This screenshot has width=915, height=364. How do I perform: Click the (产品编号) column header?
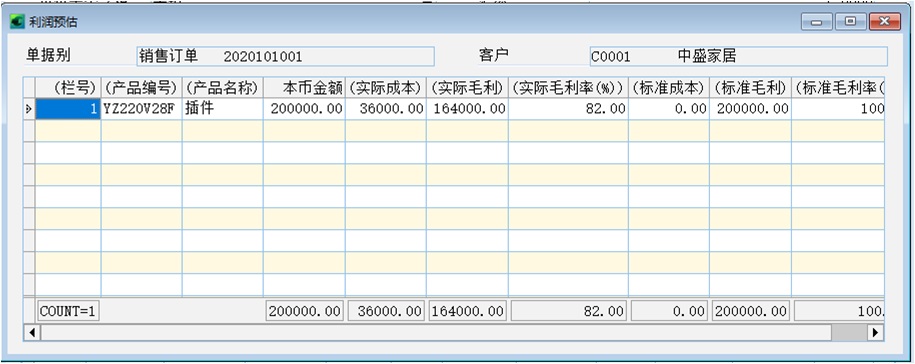(x=142, y=88)
